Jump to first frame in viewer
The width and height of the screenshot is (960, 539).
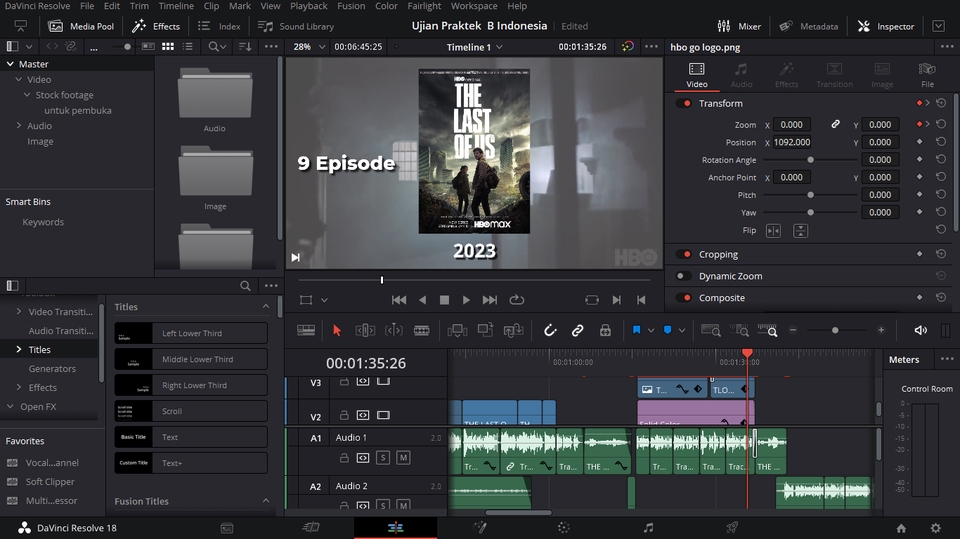[x=399, y=300]
